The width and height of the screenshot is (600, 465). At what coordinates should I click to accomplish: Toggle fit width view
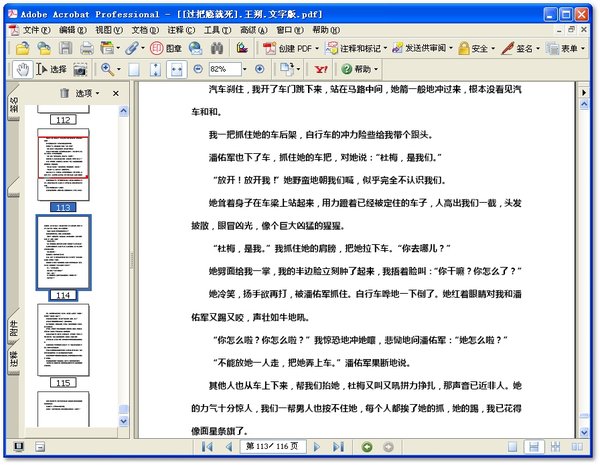coord(176,70)
